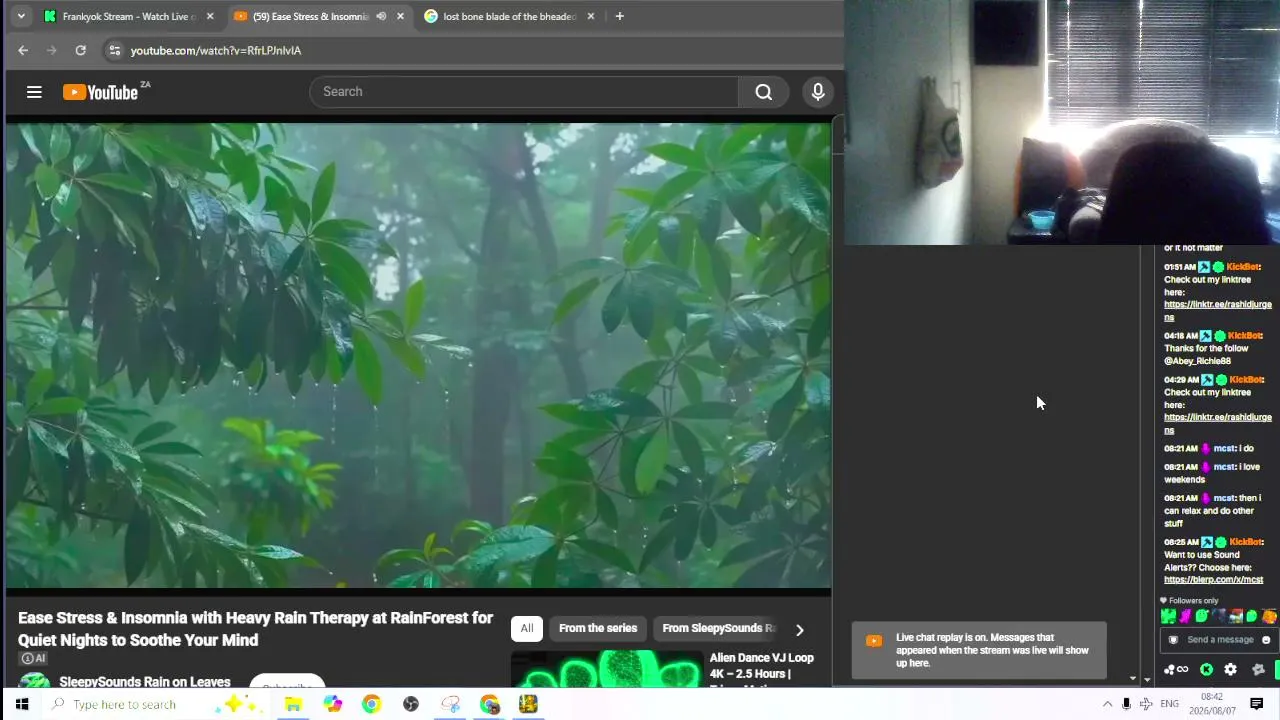The width and height of the screenshot is (1280, 720).
Task: Go back with browser back arrow
Action: 23,50
